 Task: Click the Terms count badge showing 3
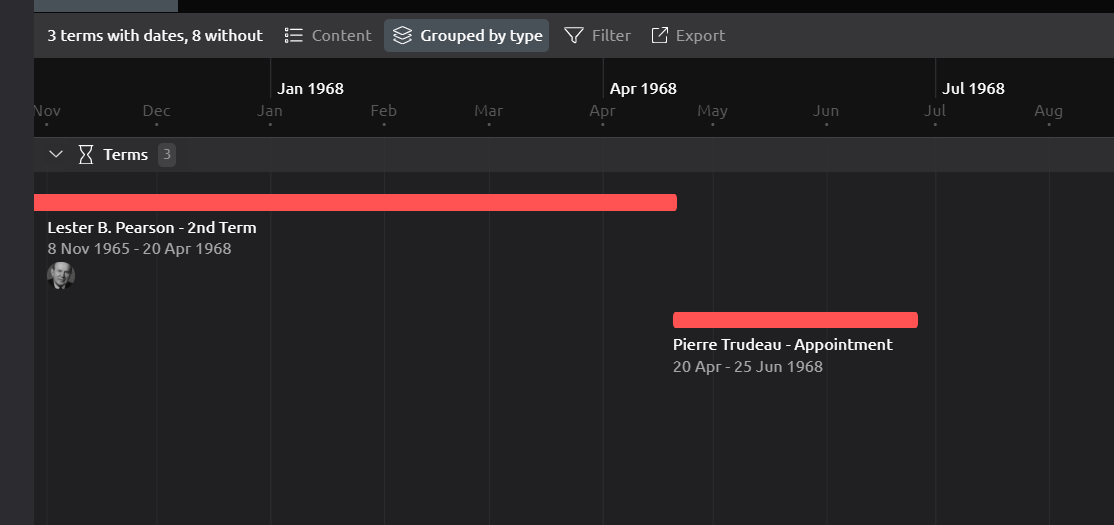167,155
